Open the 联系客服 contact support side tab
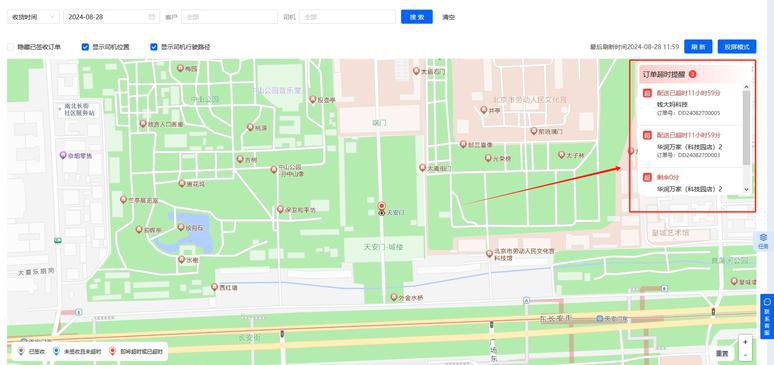Viewport: 774px width, 365px height. (x=767, y=316)
